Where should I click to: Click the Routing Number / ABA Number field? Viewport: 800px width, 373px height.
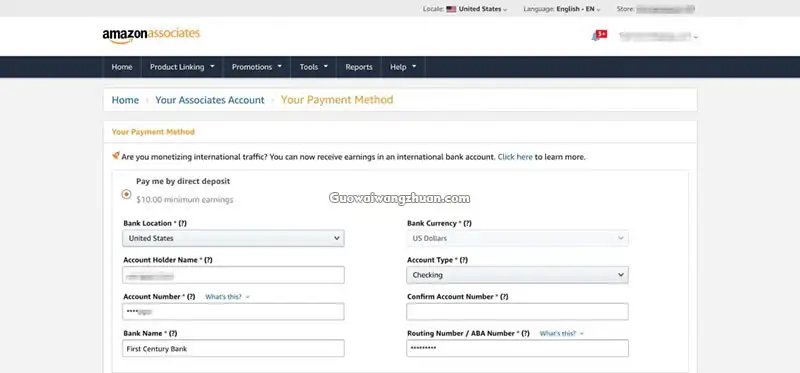click(x=517, y=349)
